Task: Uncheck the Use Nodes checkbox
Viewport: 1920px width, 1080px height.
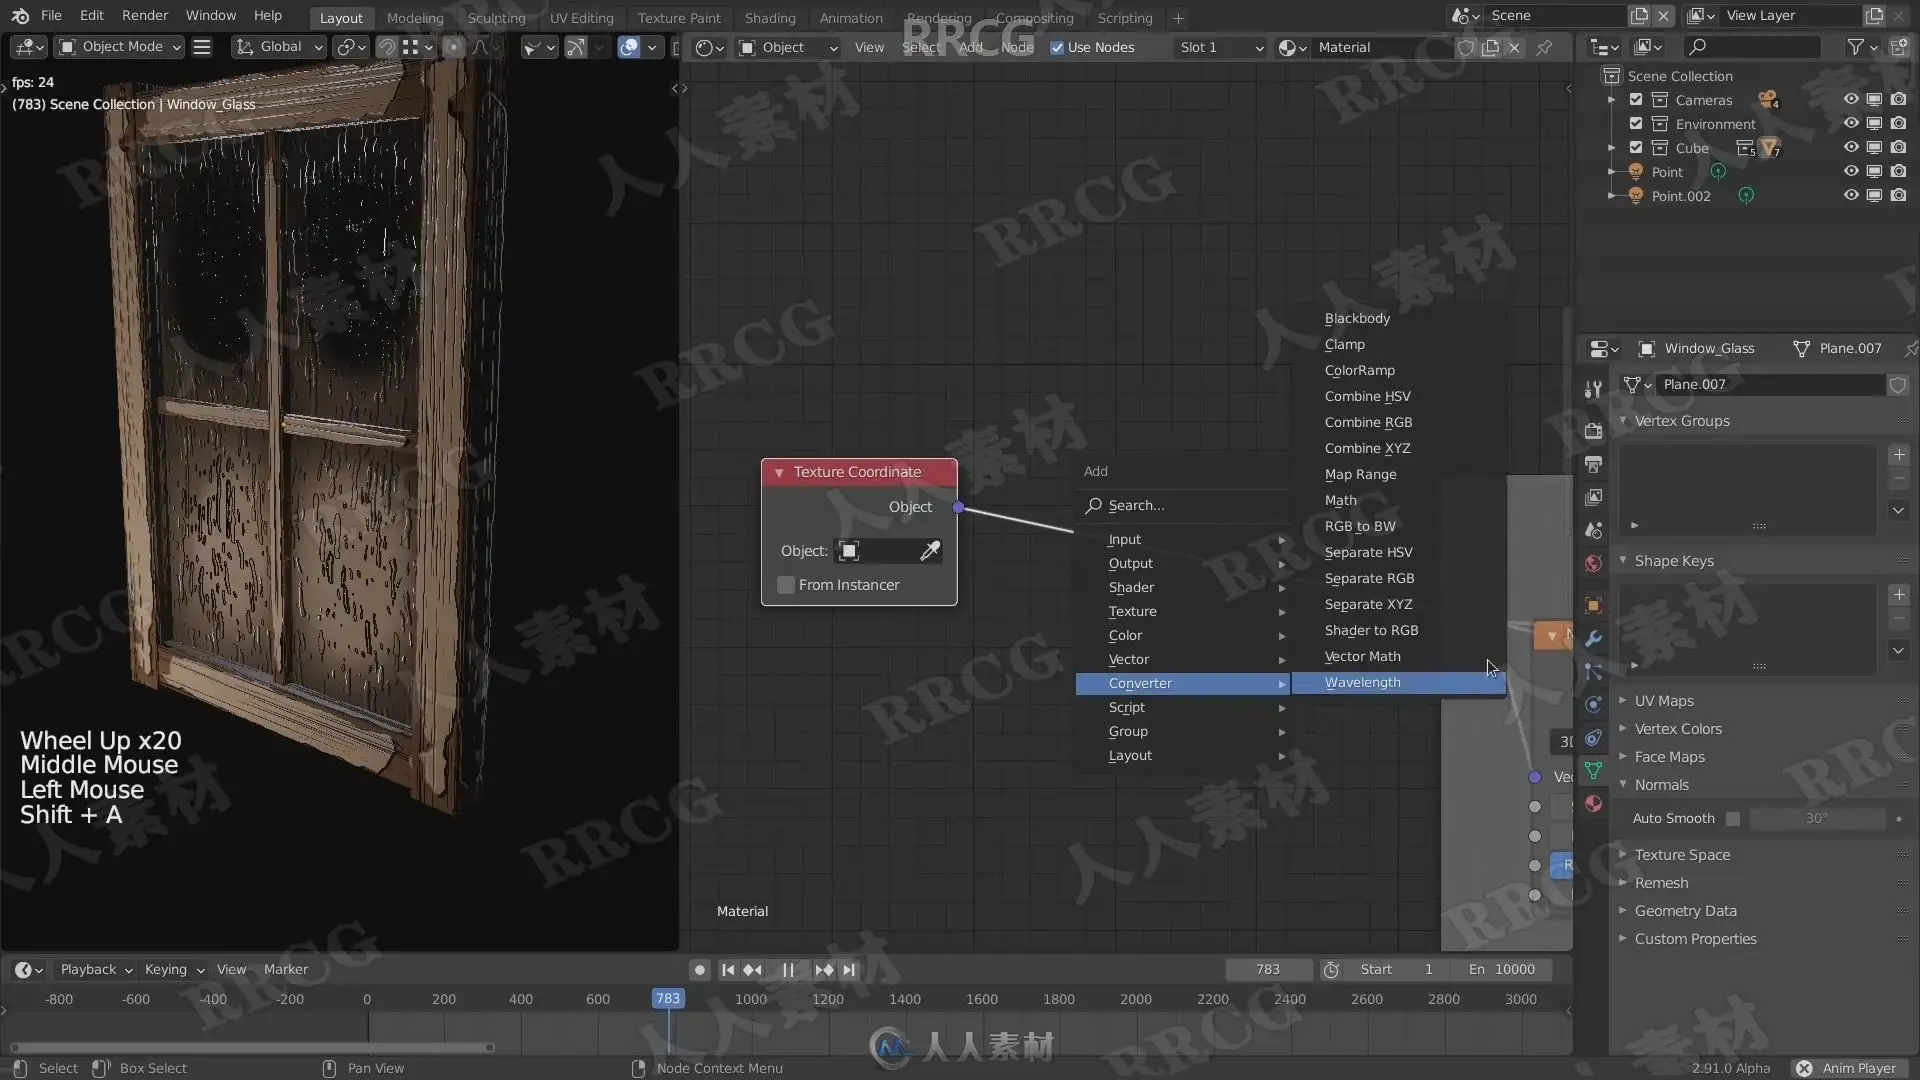Action: point(1057,47)
